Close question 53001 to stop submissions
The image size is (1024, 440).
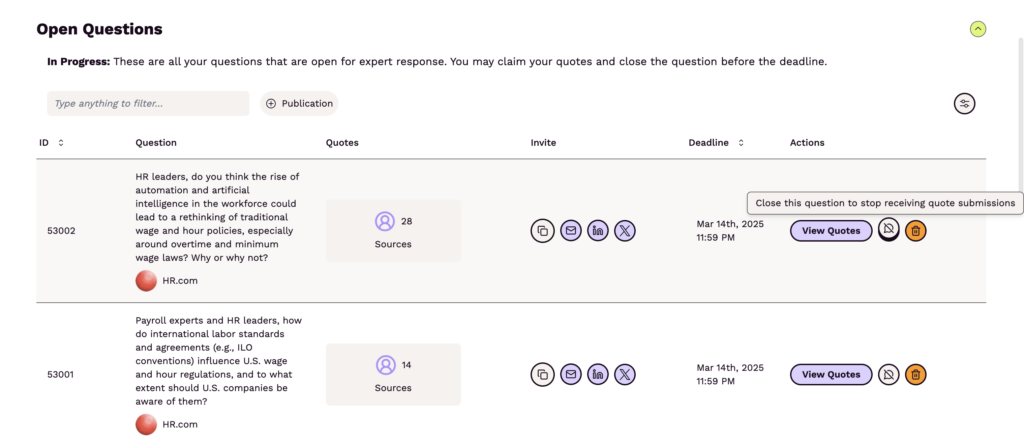pos(888,375)
